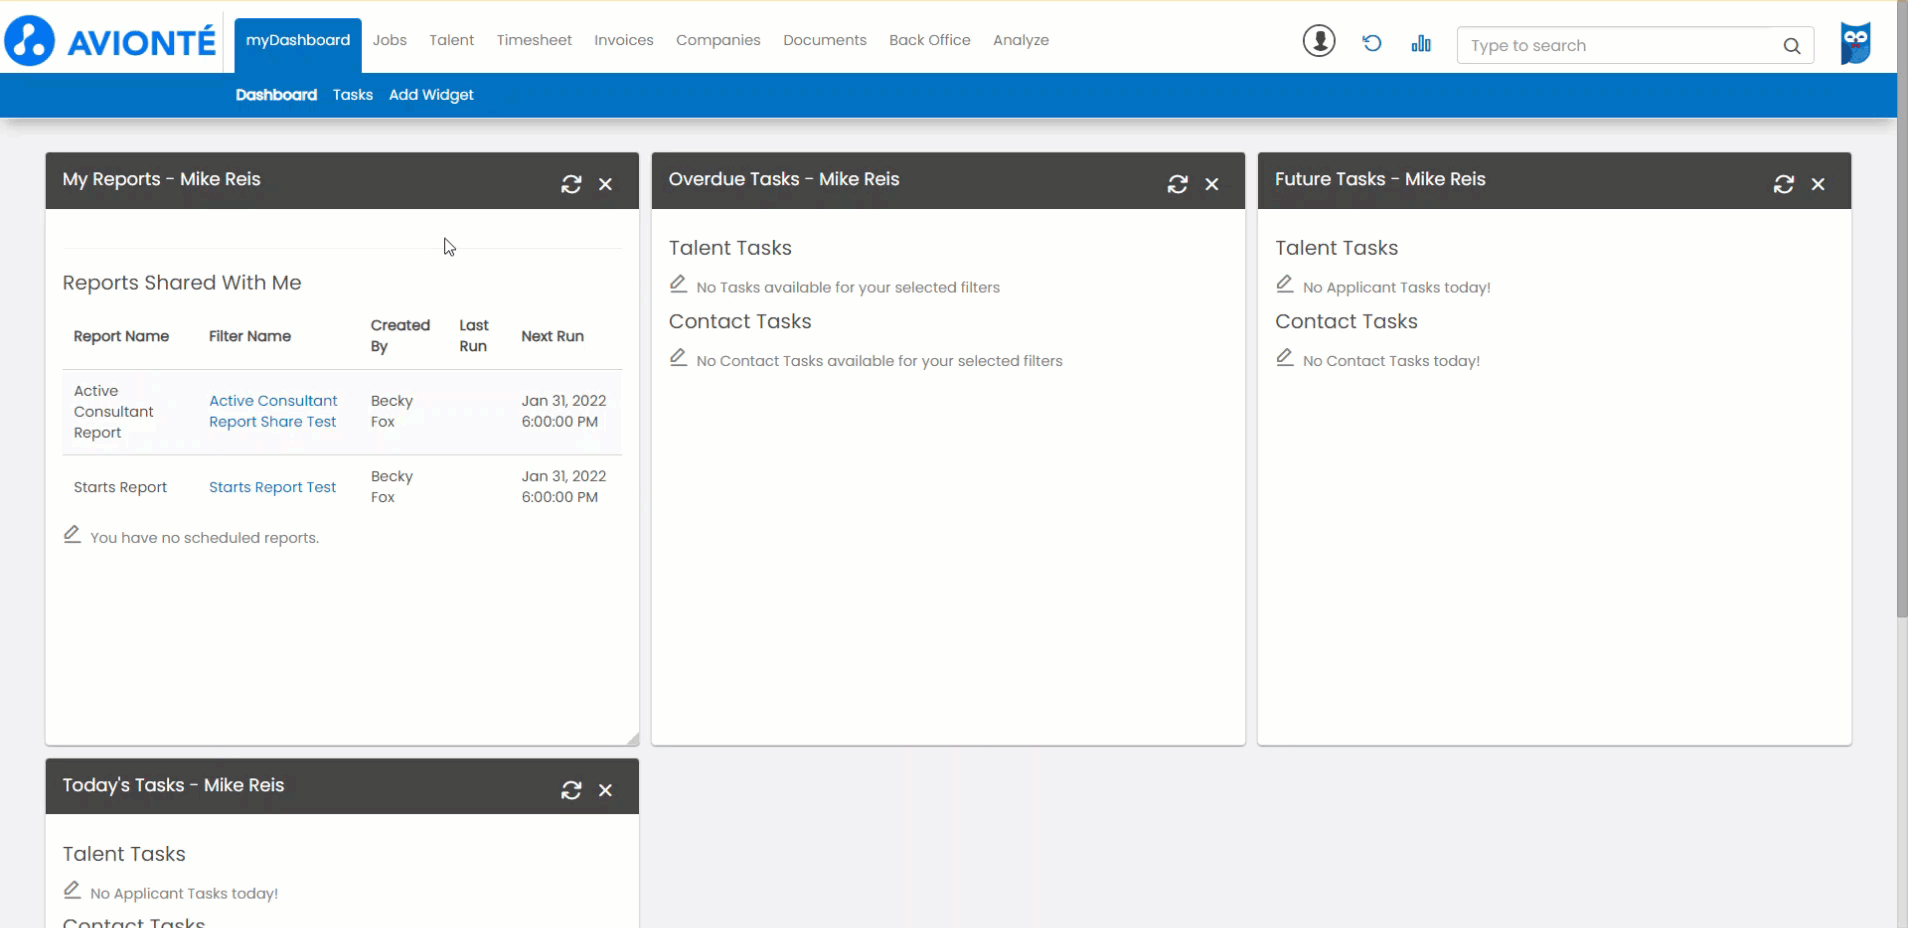
Task: Close the My Reports widget
Action: coord(606,184)
